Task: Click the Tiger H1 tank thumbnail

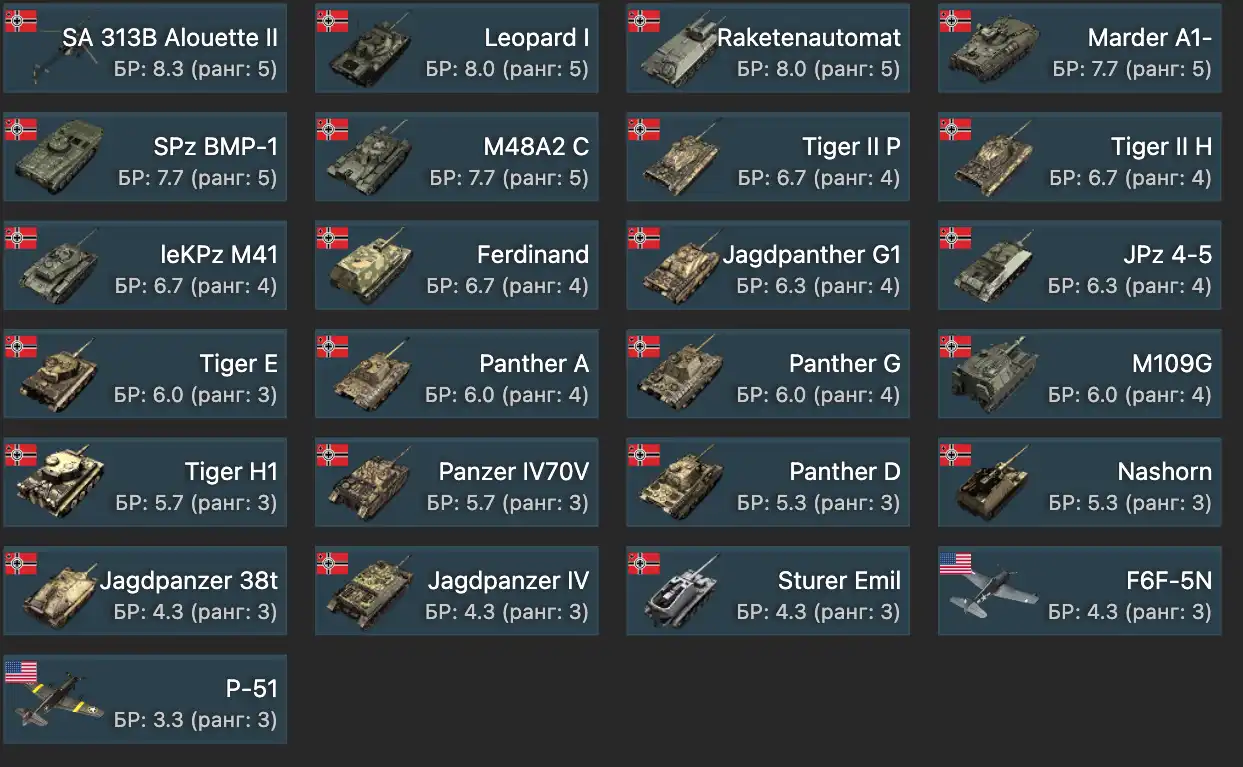Action: 57,483
